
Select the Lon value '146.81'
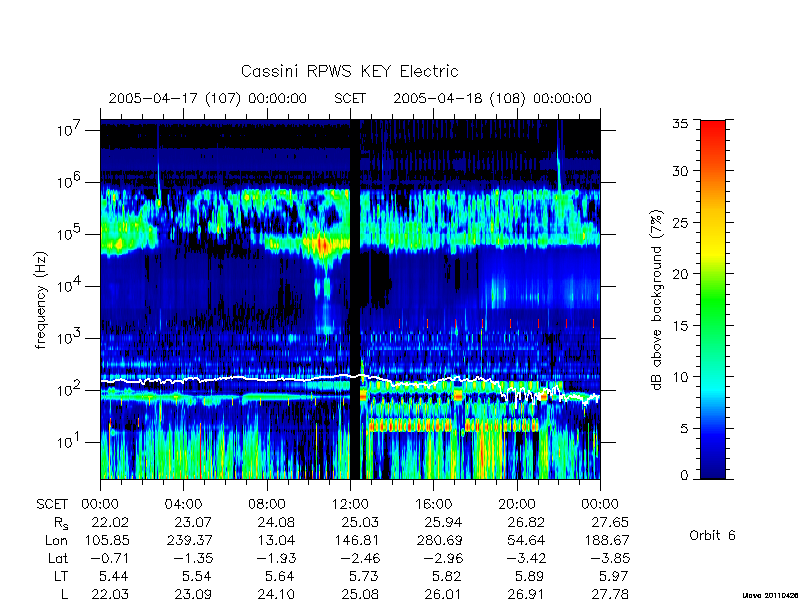pyautogui.click(x=357, y=540)
